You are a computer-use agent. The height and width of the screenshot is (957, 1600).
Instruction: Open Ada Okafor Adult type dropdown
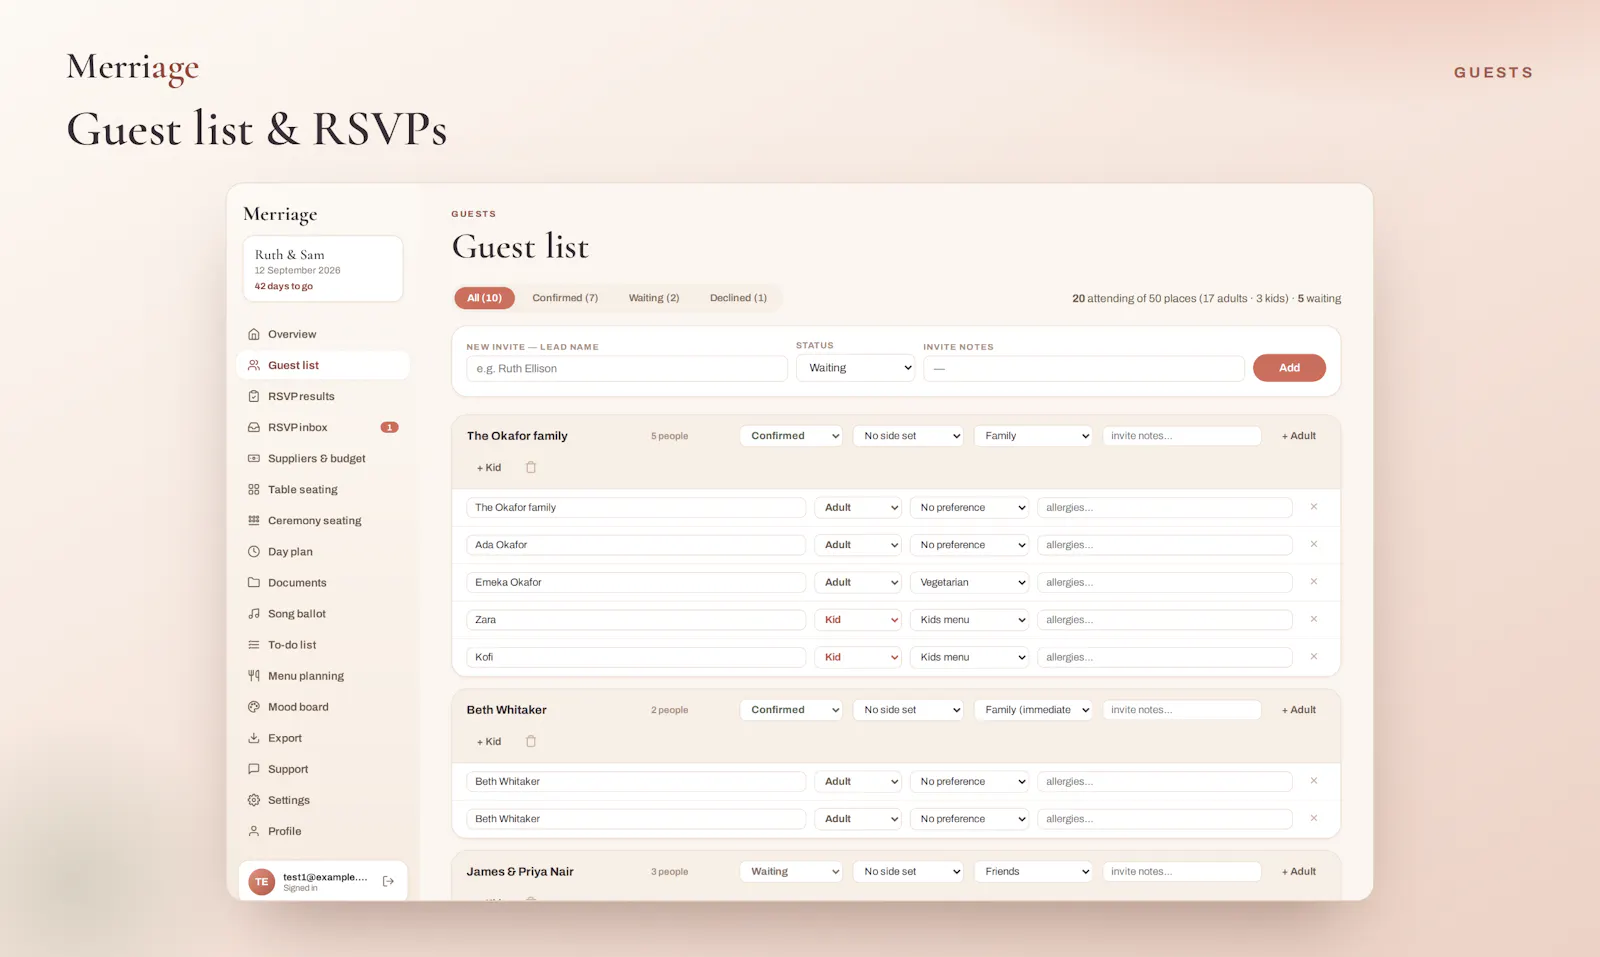[x=858, y=545]
